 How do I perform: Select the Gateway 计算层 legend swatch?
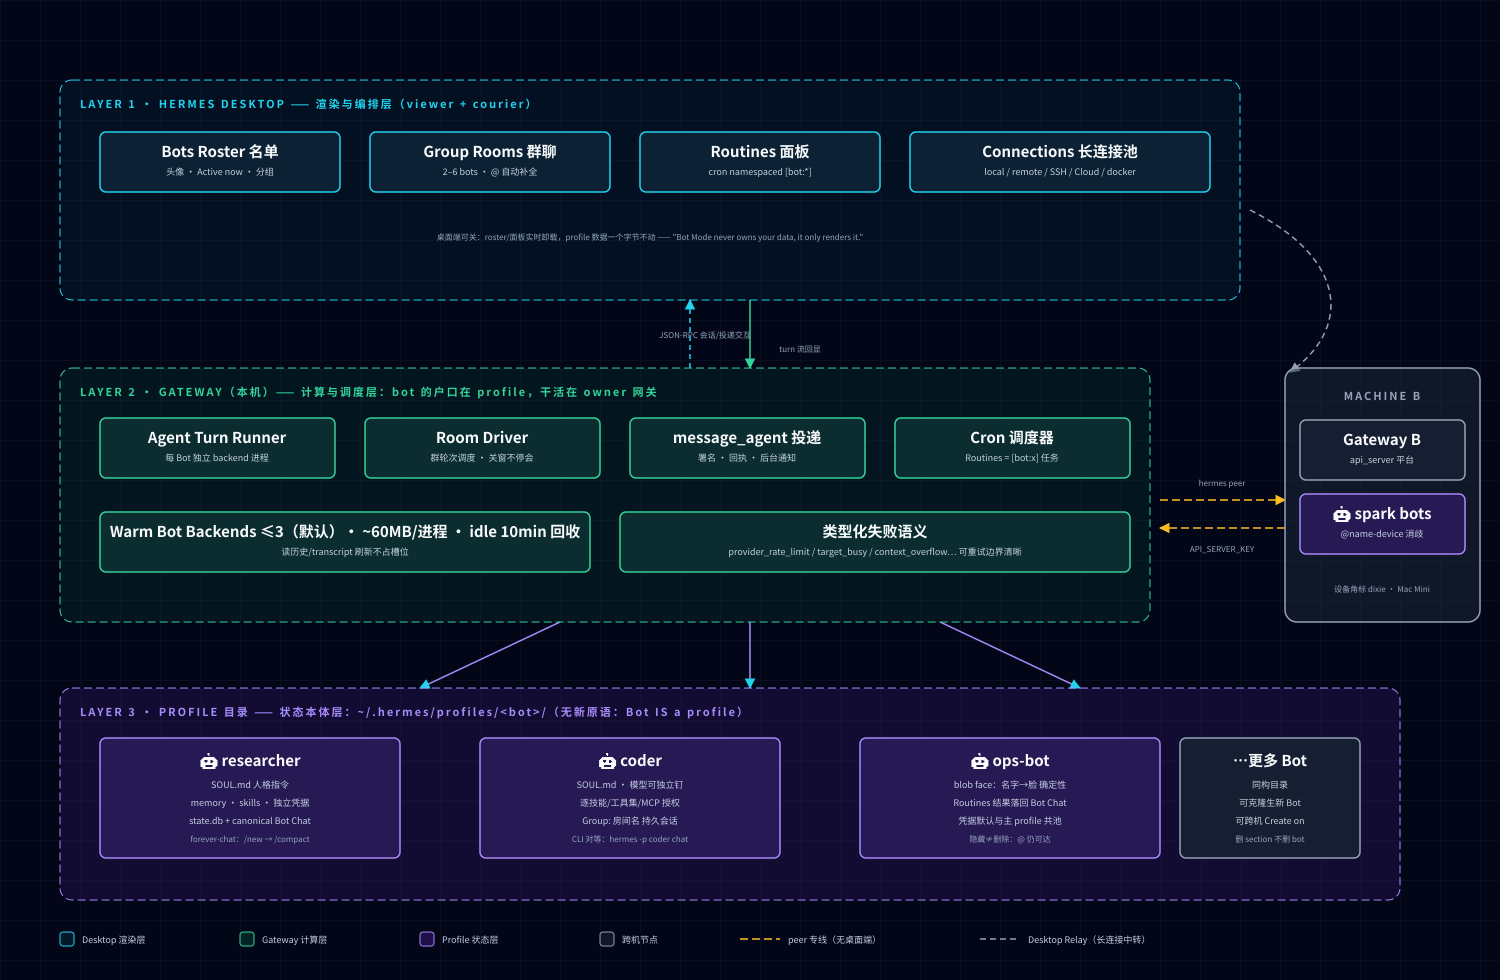coord(247,939)
